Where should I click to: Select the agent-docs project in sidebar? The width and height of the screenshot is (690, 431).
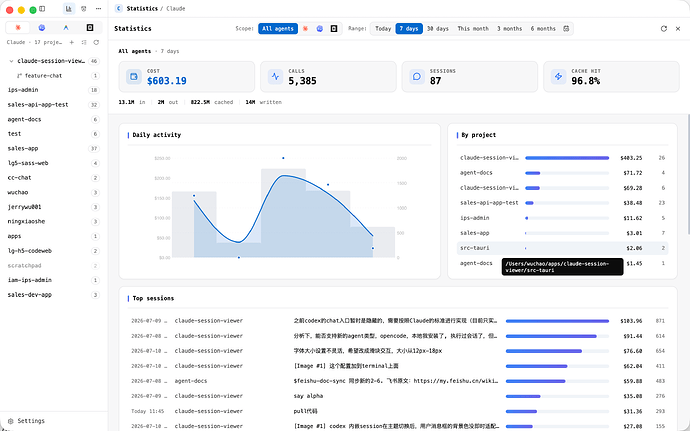click(54, 119)
